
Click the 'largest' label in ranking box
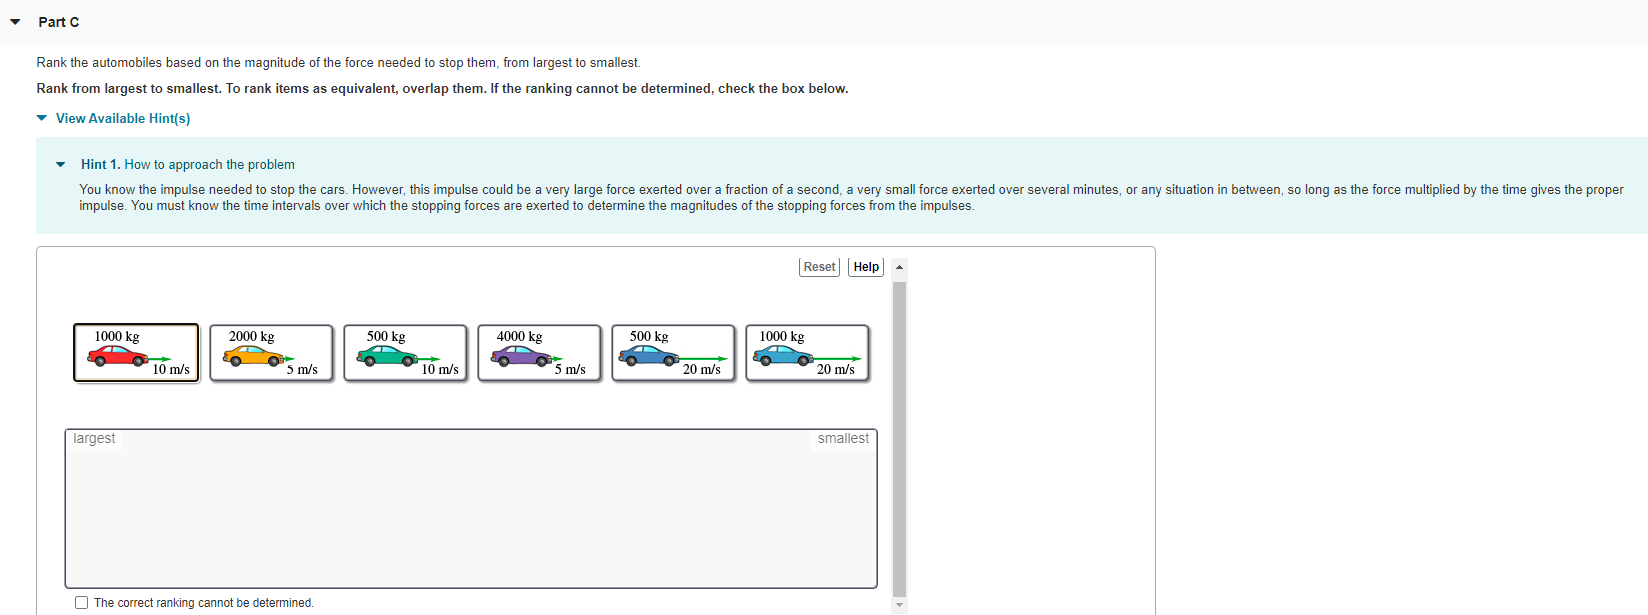94,438
